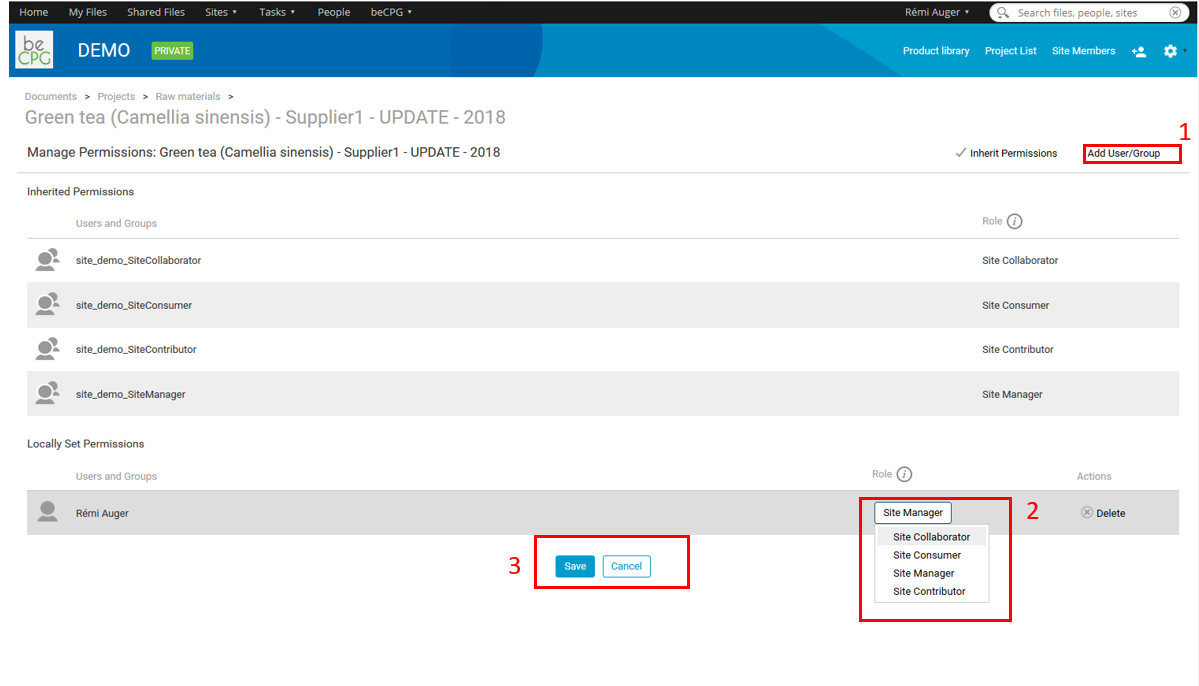Toggle Inherit Permissions
This screenshot has width=1199, height=686.
1006,153
